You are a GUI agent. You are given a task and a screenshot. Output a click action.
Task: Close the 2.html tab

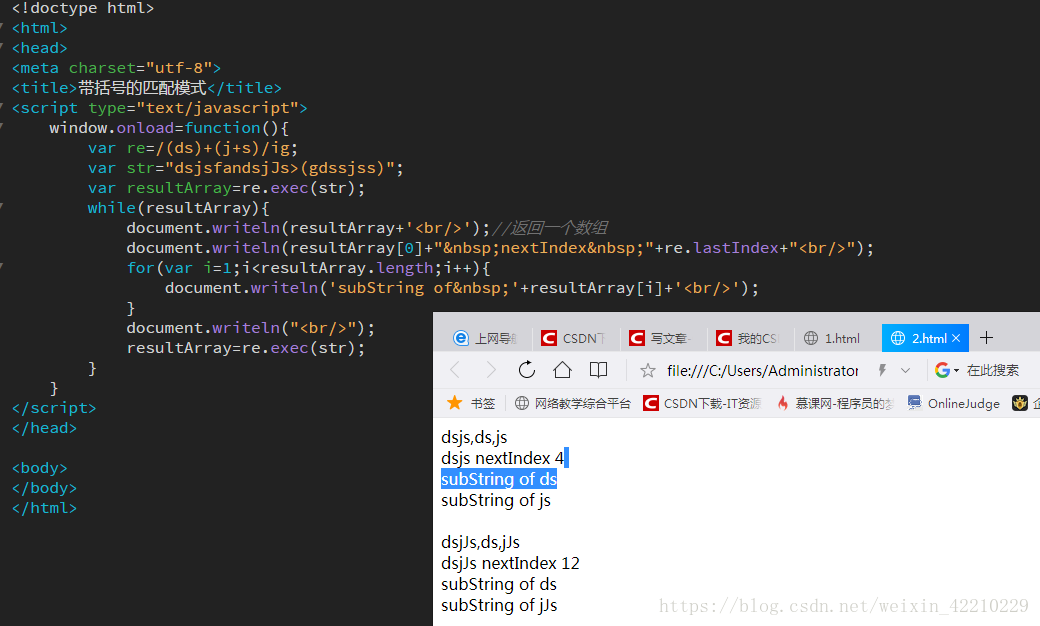click(956, 338)
